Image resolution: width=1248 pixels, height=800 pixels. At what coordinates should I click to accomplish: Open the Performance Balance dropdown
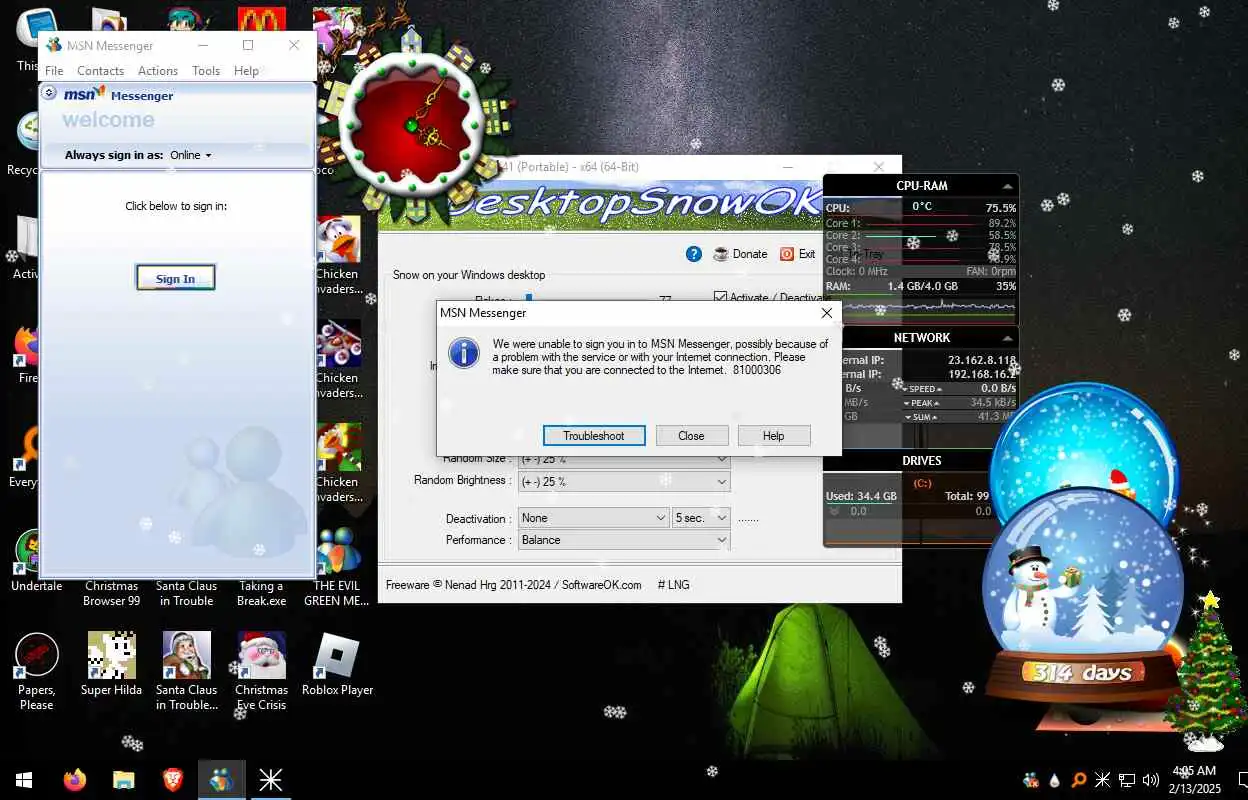[624, 540]
